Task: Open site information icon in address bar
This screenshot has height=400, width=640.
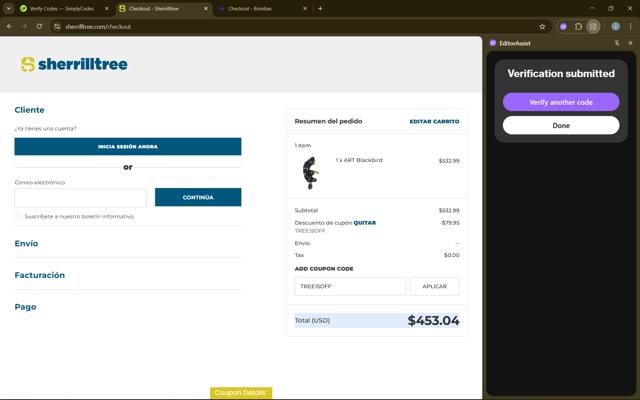Action: click(x=57, y=27)
